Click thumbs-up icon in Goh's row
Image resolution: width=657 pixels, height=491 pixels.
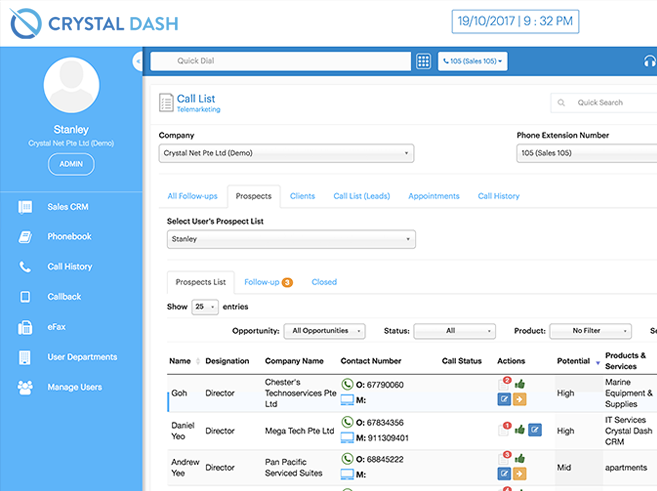pyautogui.click(x=519, y=384)
